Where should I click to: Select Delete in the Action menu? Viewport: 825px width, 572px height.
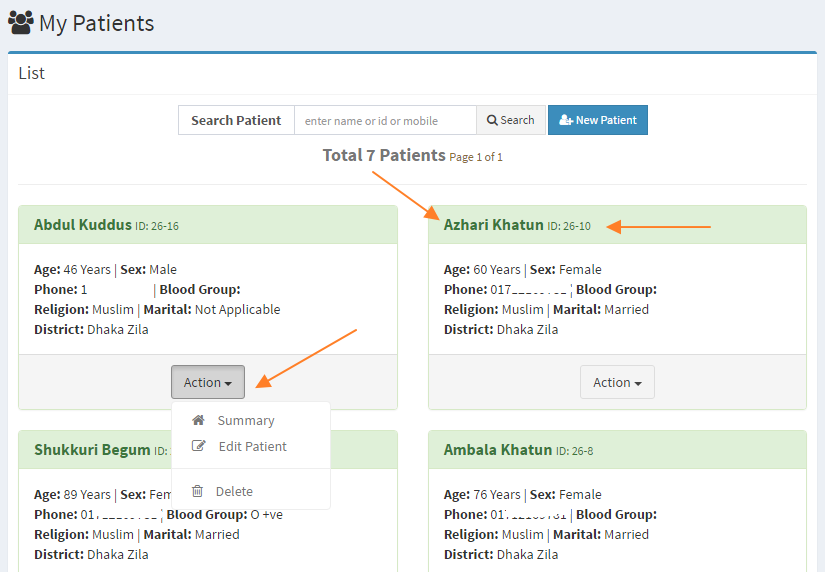234,492
